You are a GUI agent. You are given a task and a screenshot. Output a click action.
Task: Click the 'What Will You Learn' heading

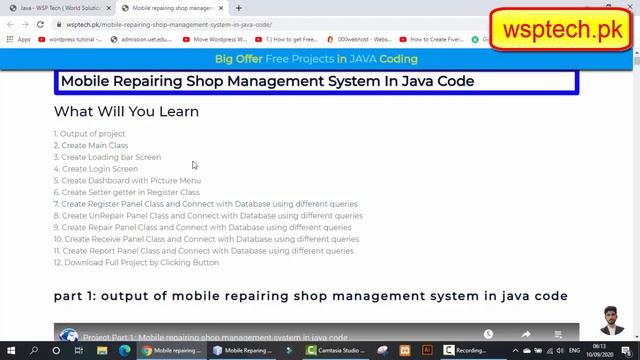coord(127,111)
